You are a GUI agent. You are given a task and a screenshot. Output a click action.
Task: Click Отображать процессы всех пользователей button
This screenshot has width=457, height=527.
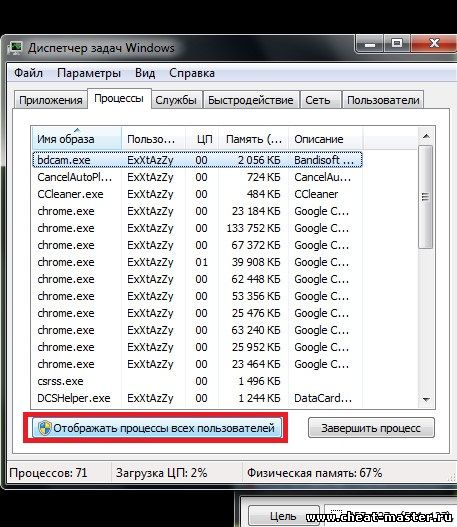[x=157, y=428]
